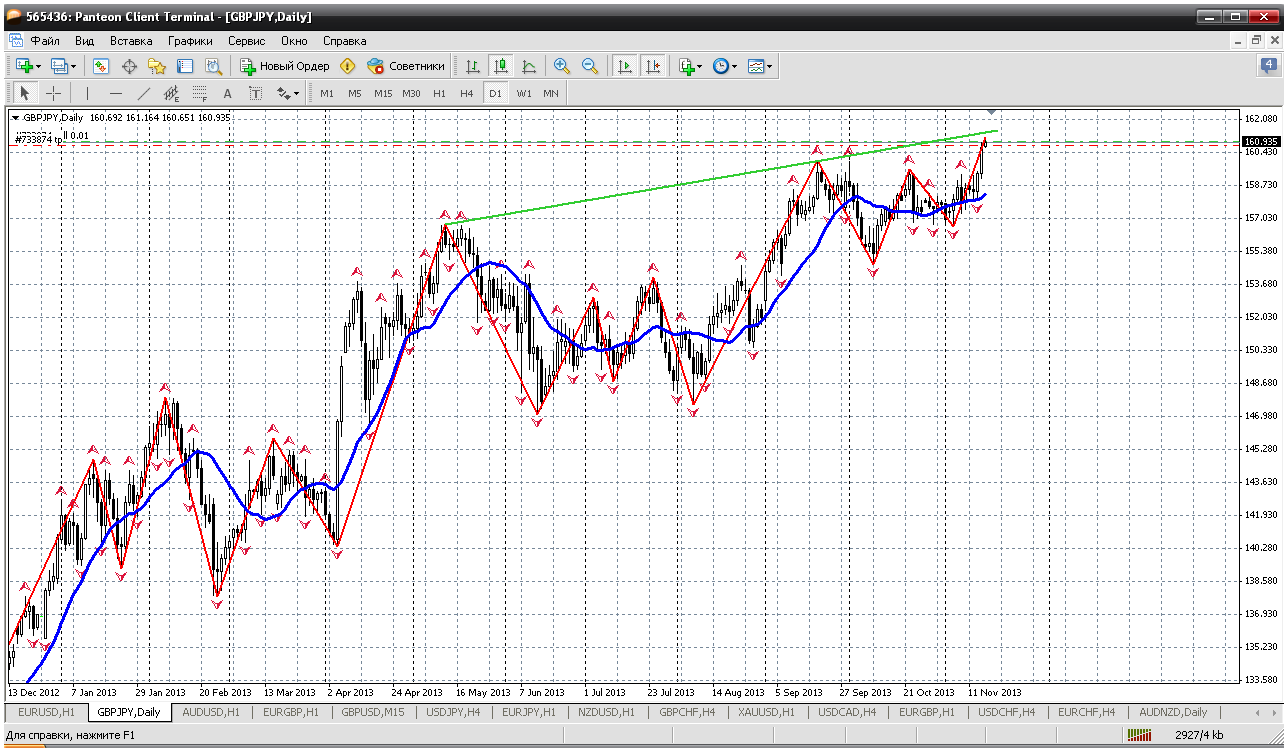The image size is (1288, 748).
Task: Click the Советники button
Action: (x=406, y=66)
